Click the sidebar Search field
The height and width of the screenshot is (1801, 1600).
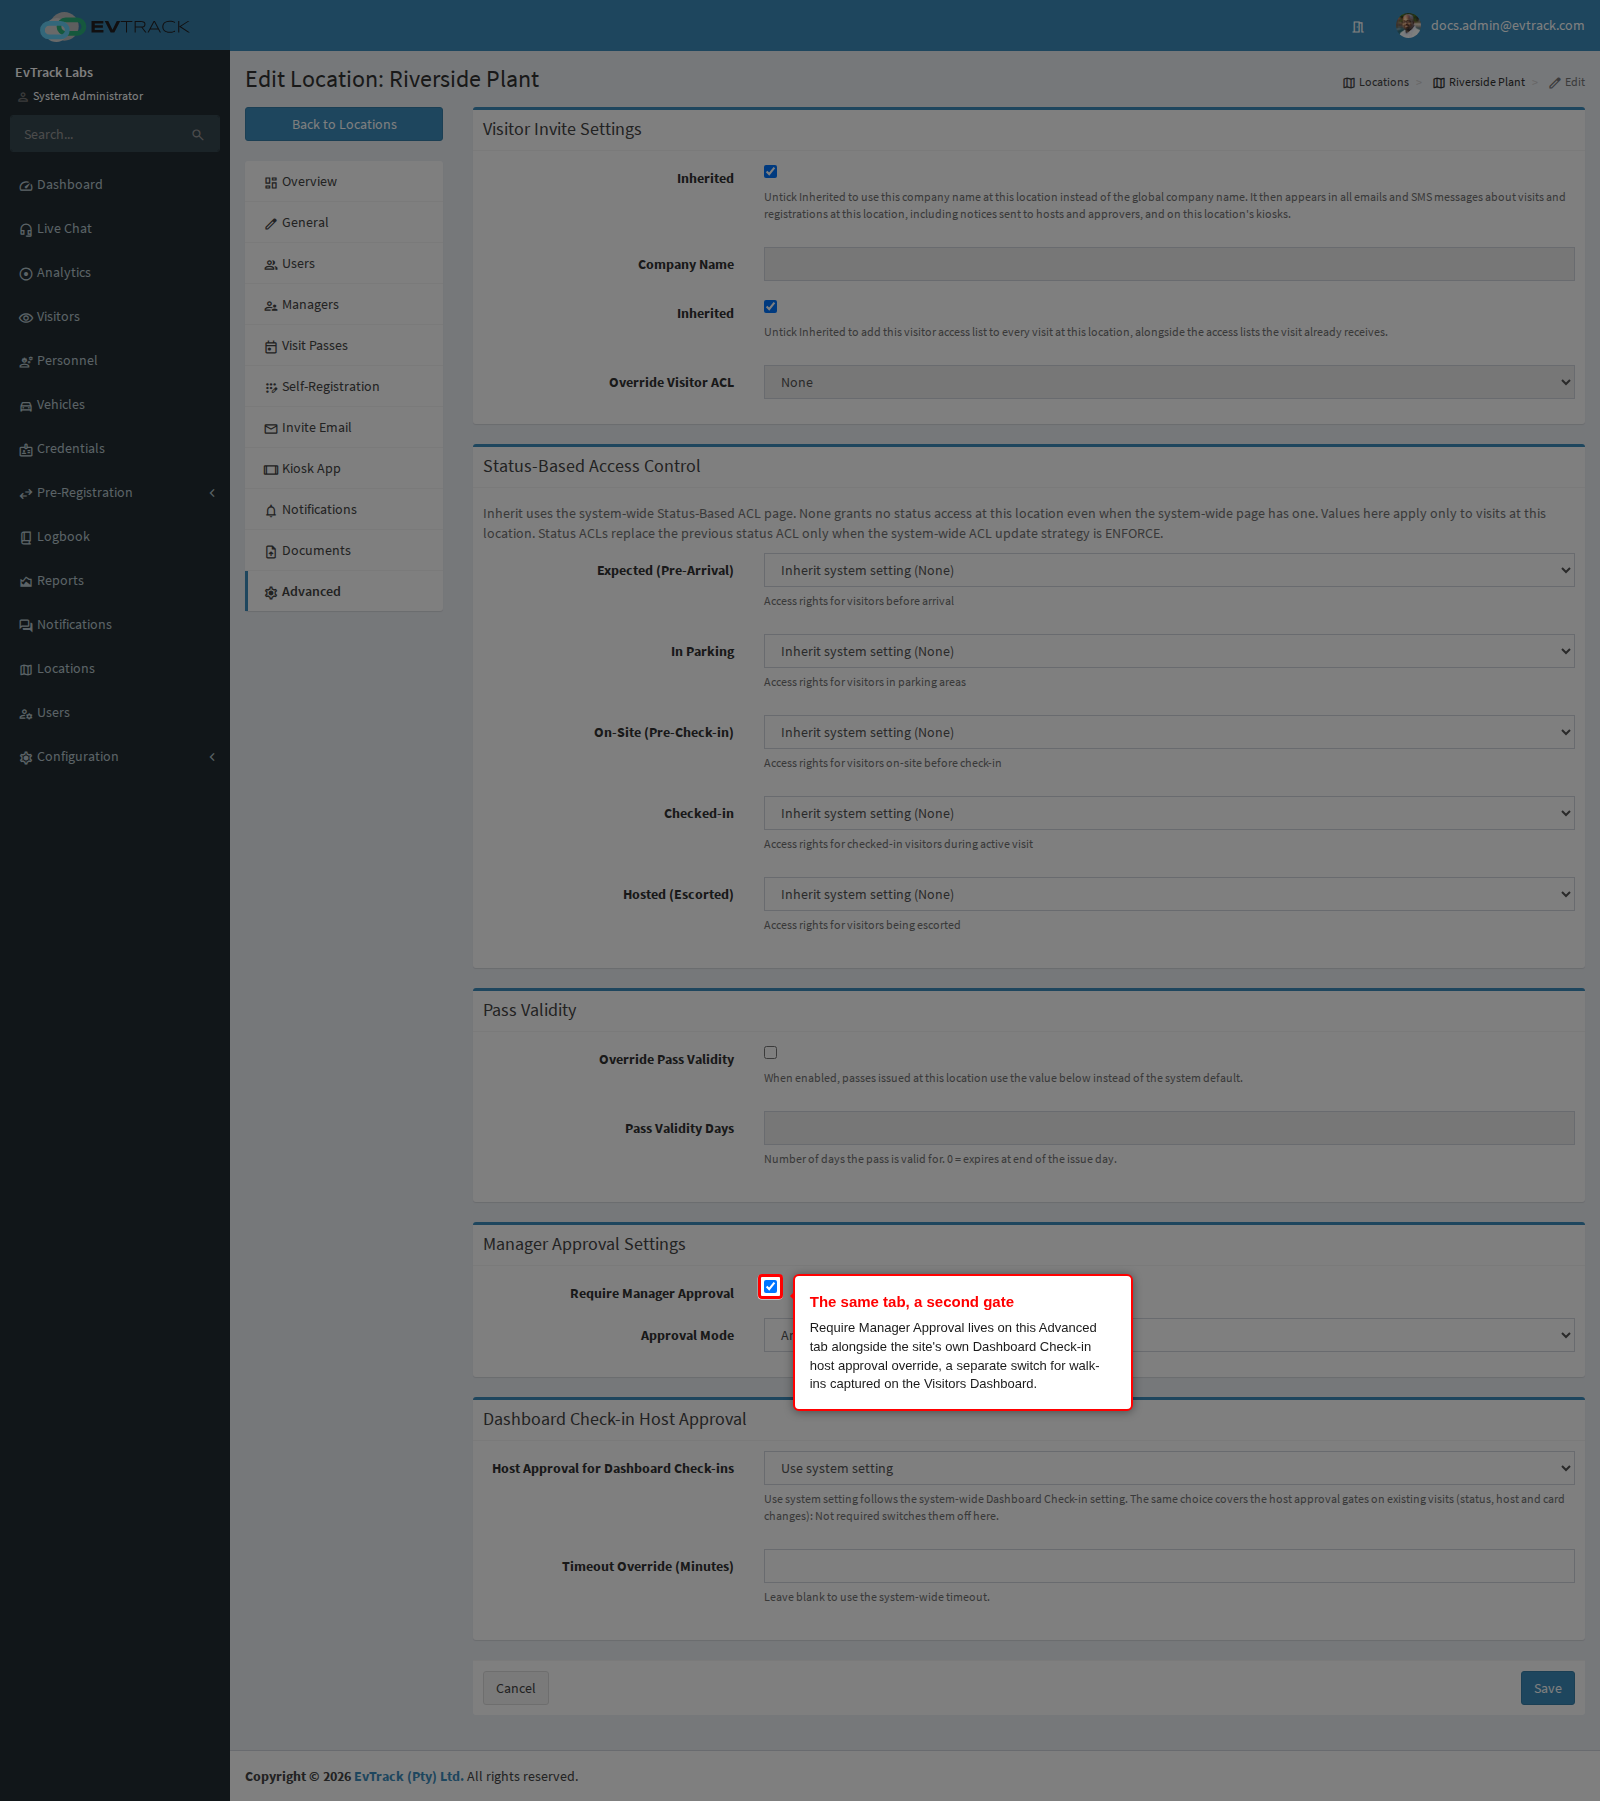(x=115, y=134)
